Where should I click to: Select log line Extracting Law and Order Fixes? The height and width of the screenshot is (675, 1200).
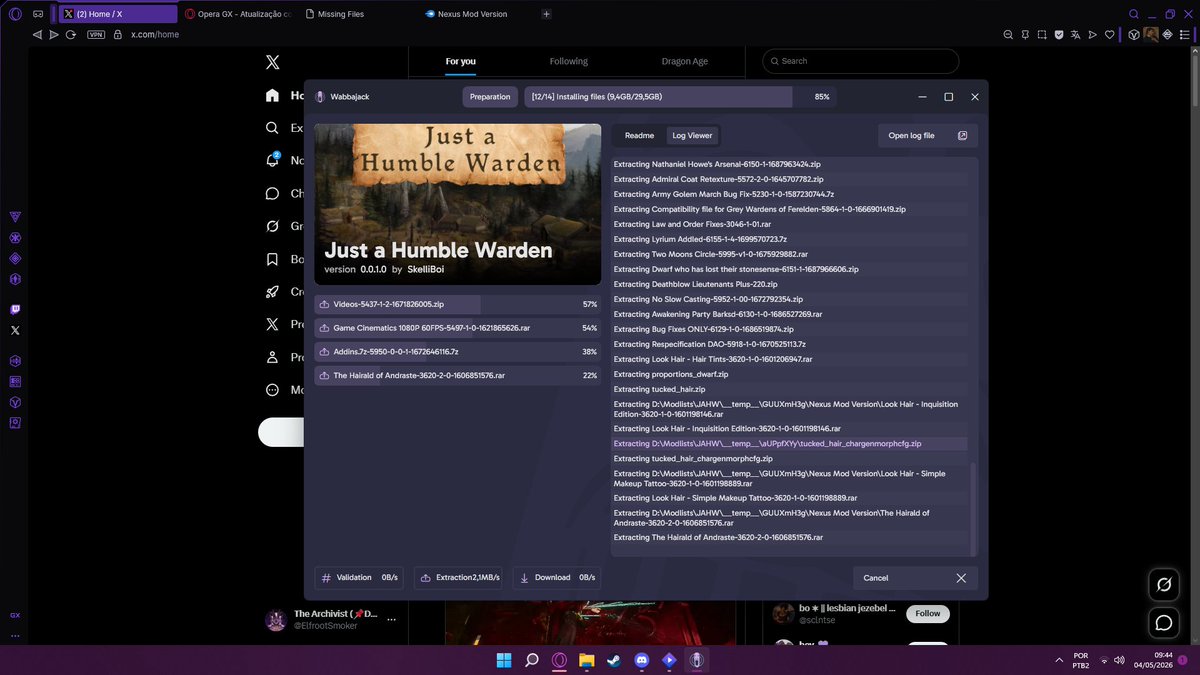click(x=692, y=224)
